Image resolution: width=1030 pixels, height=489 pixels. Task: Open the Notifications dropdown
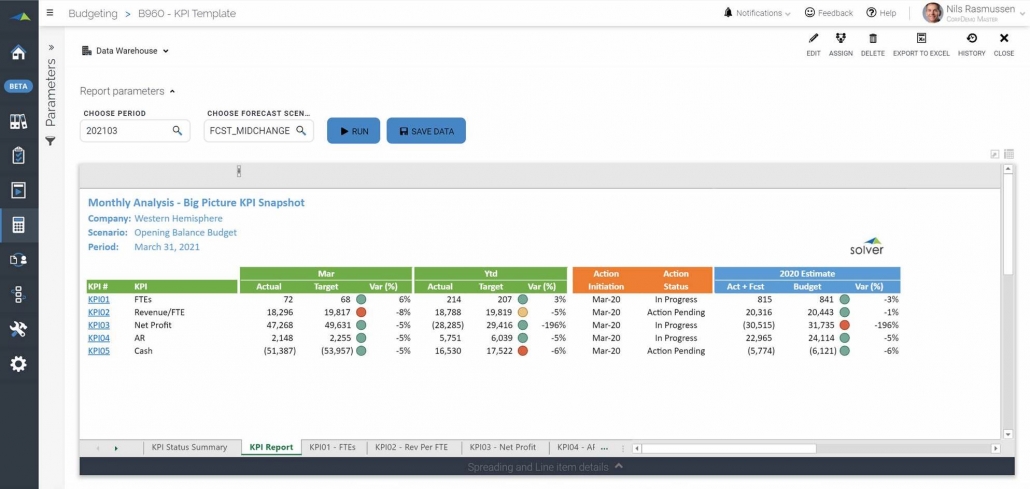click(x=756, y=13)
